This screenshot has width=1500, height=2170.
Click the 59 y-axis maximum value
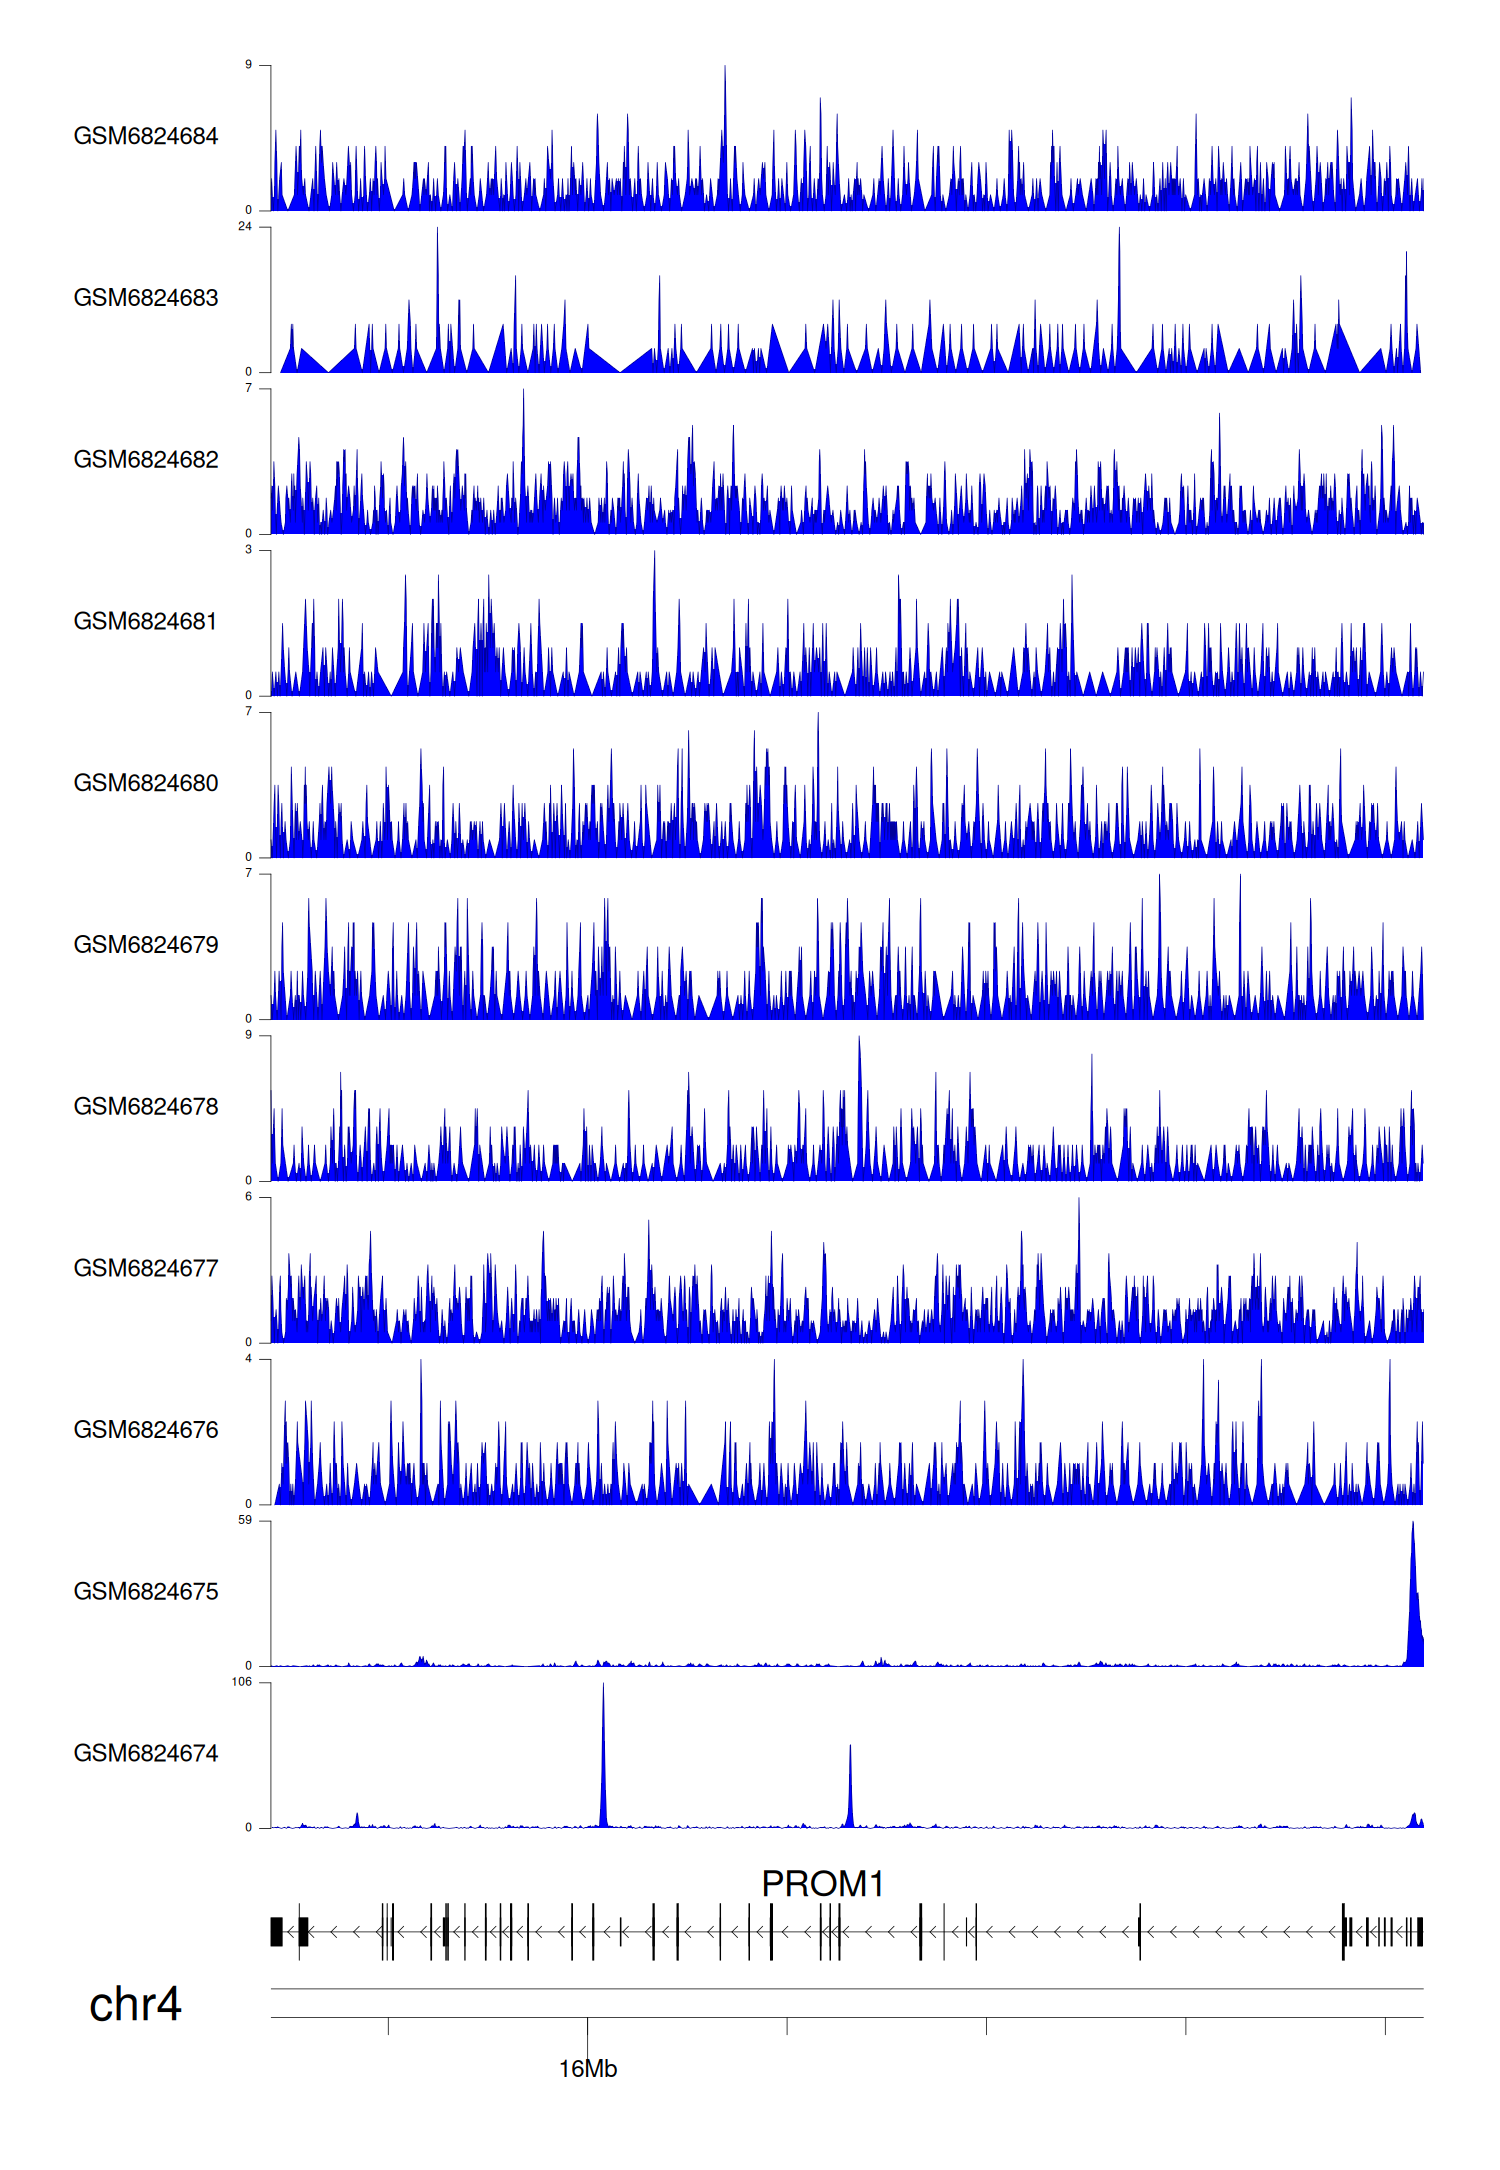[x=245, y=1520]
